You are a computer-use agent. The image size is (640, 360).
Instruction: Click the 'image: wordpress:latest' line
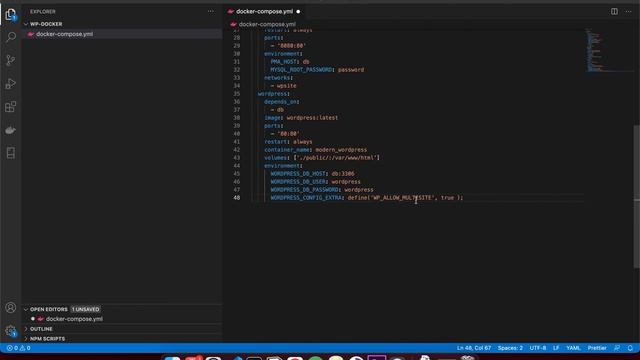tap(301, 118)
